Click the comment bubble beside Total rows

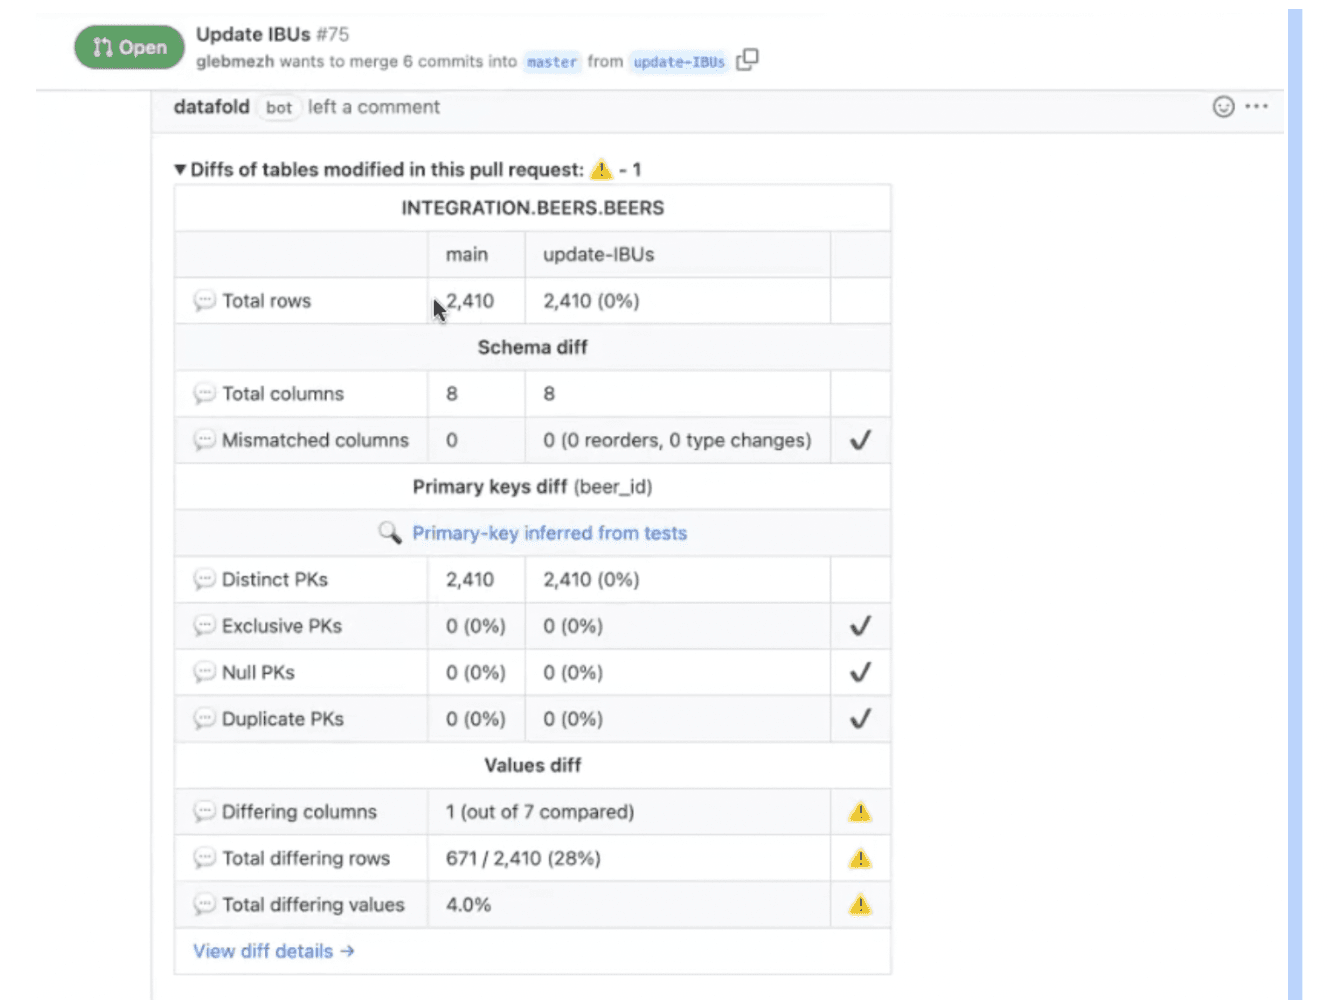coord(205,300)
